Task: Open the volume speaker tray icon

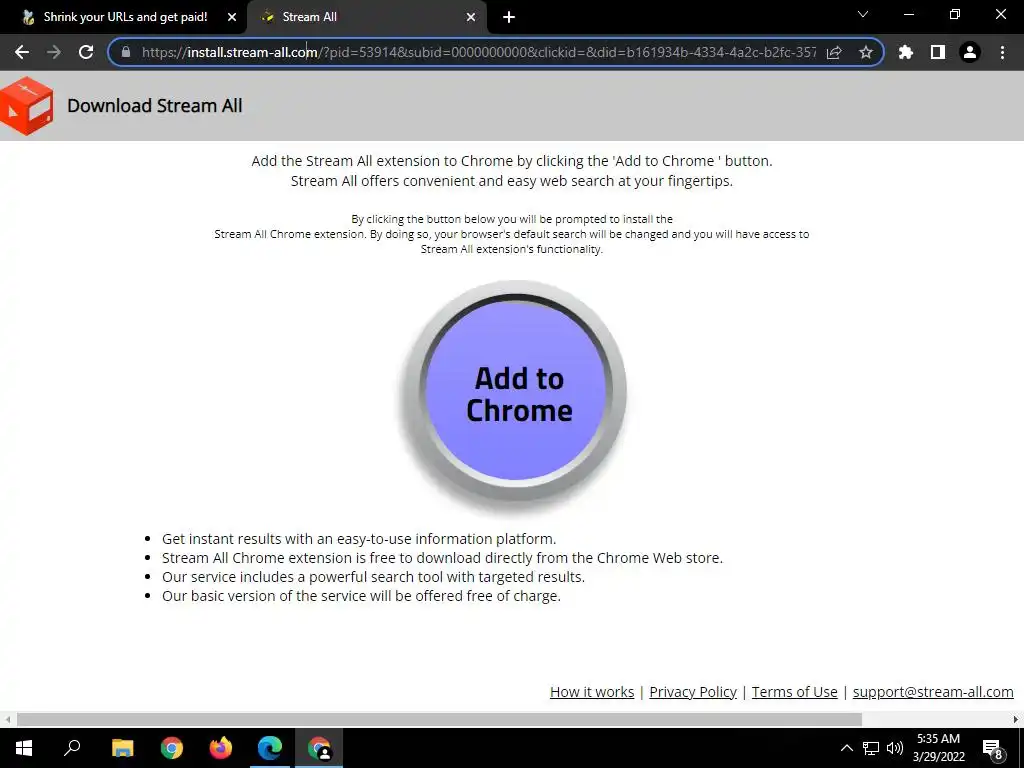Action: 895,748
